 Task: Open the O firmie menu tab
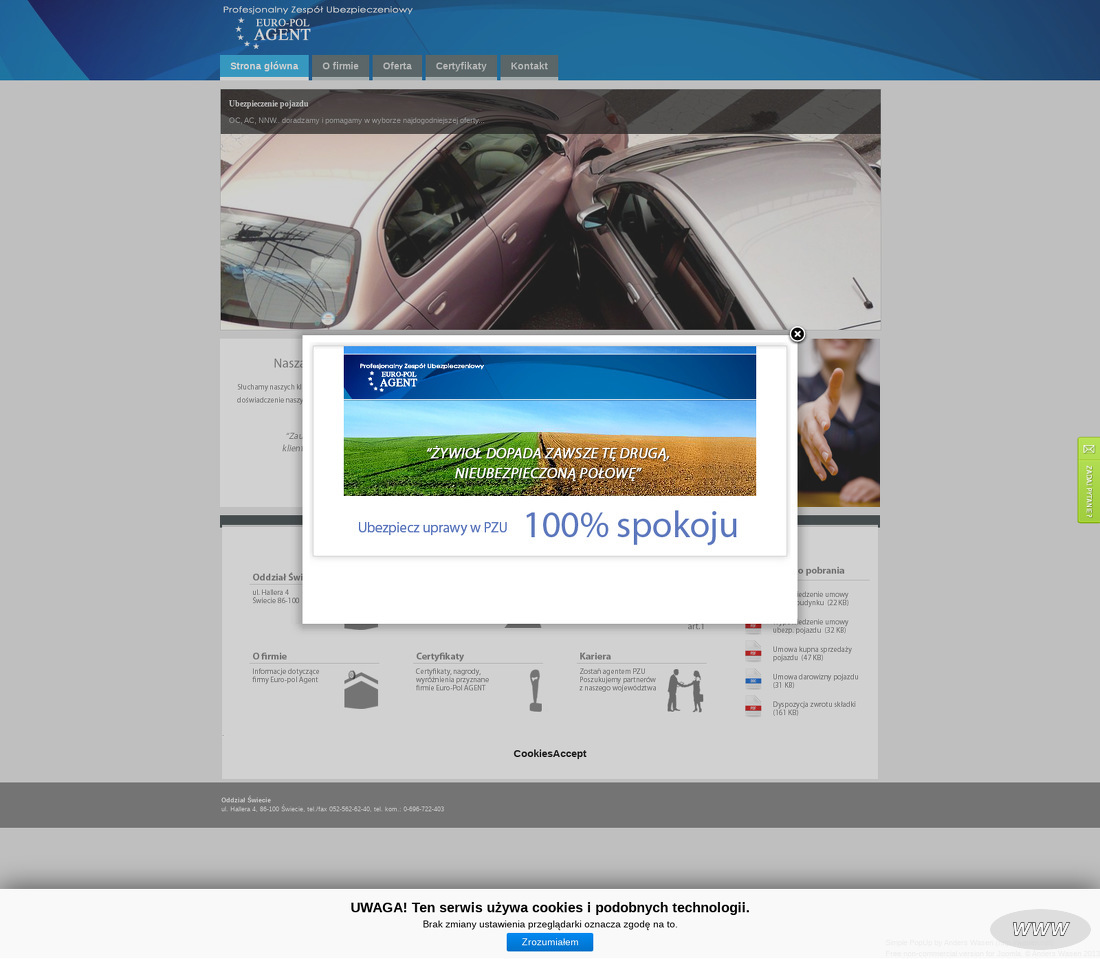coord(340,67)
